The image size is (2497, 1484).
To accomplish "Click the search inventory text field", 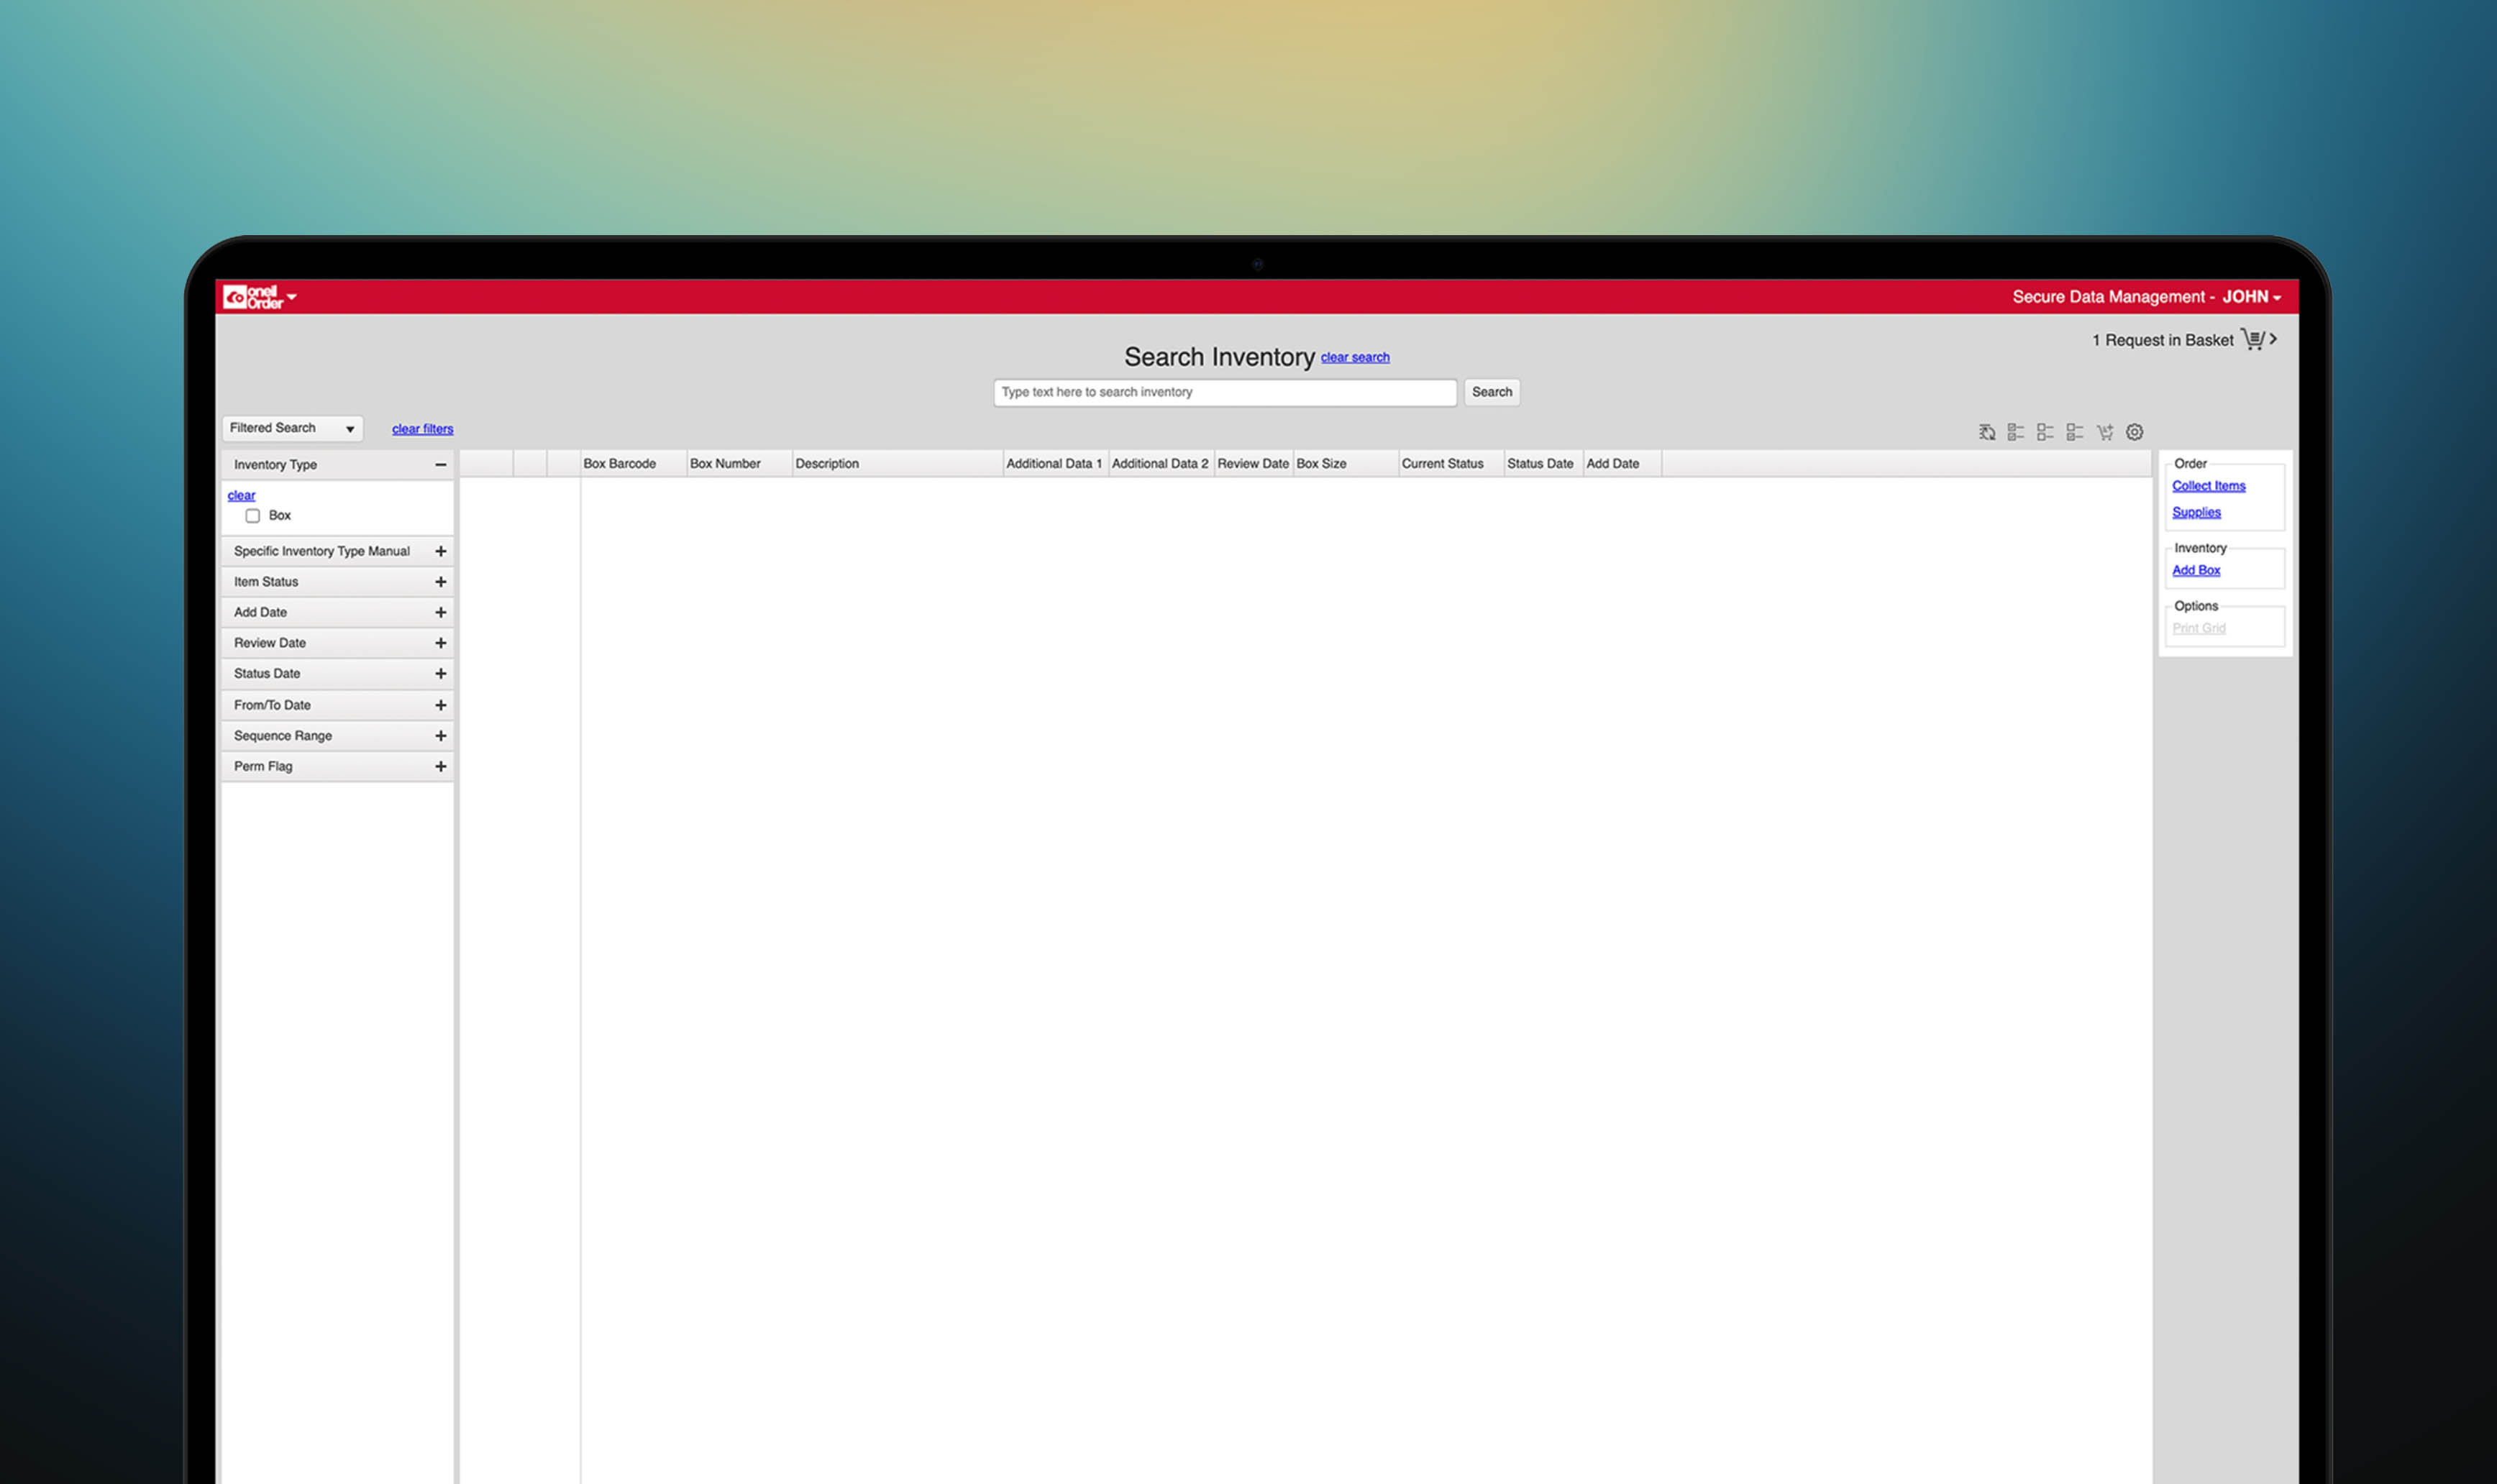I will (1224, 392).
